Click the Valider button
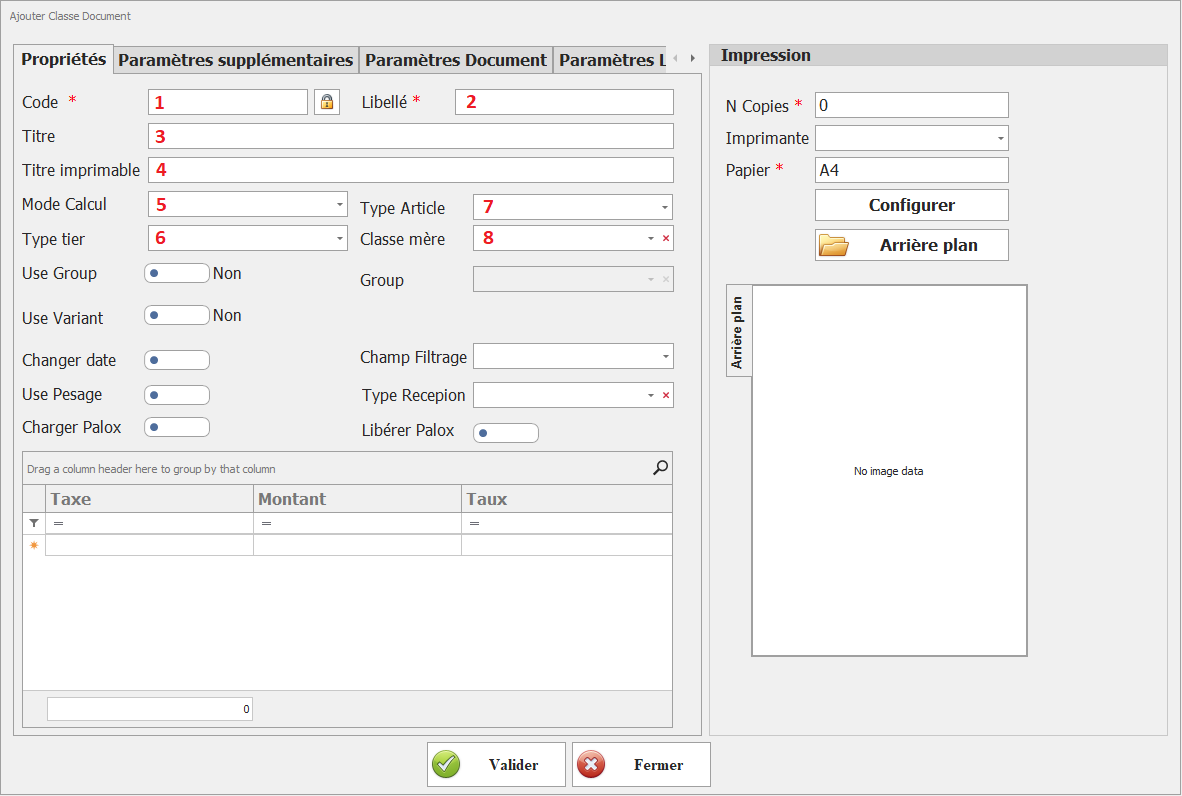The image size is (1182, 796). [x=496, y=765]
